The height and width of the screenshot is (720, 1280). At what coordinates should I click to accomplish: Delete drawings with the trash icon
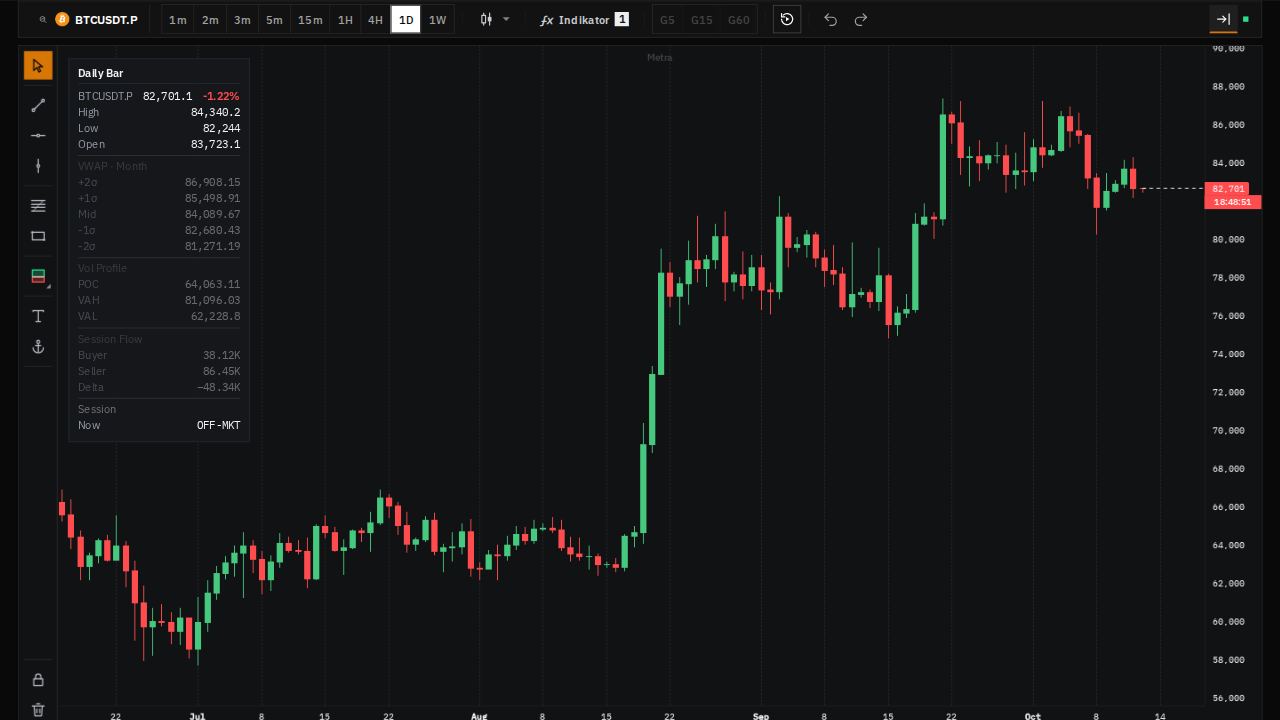click(38, 710)
